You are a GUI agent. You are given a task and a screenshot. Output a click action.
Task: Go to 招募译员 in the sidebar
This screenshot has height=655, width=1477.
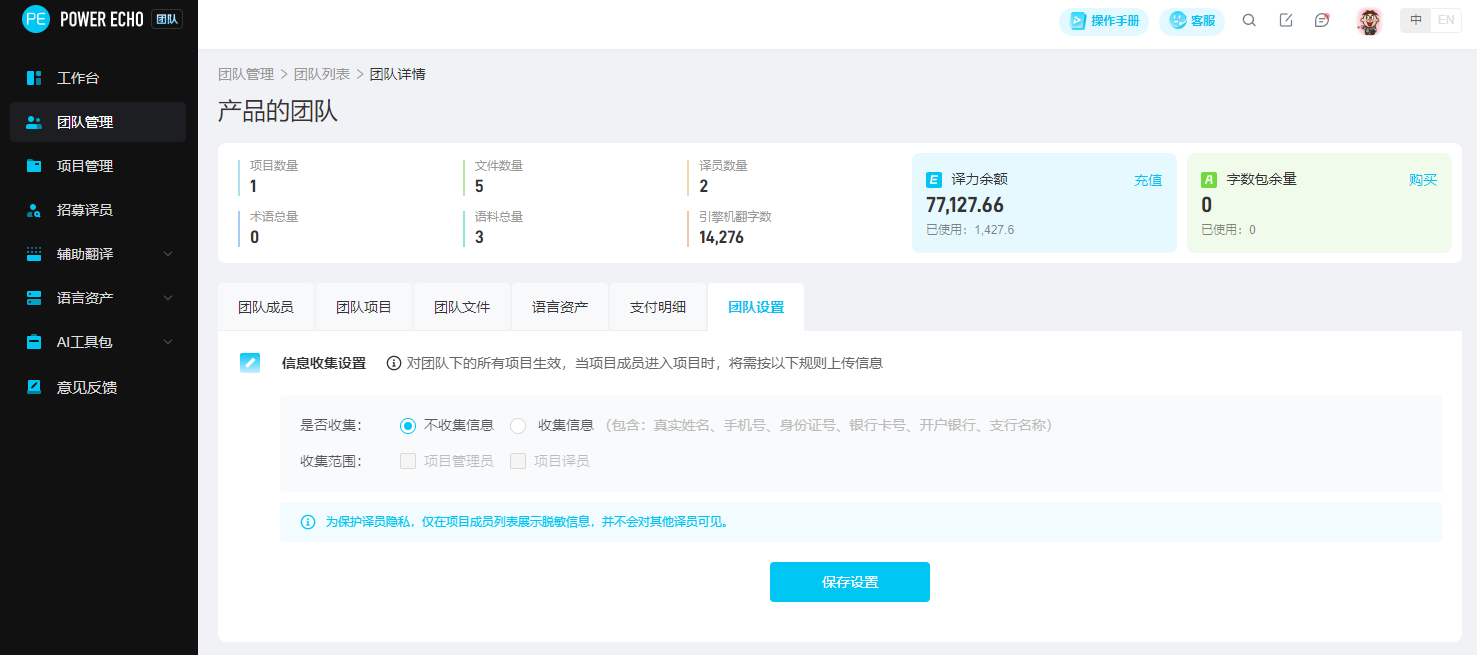tap(85, 210)
